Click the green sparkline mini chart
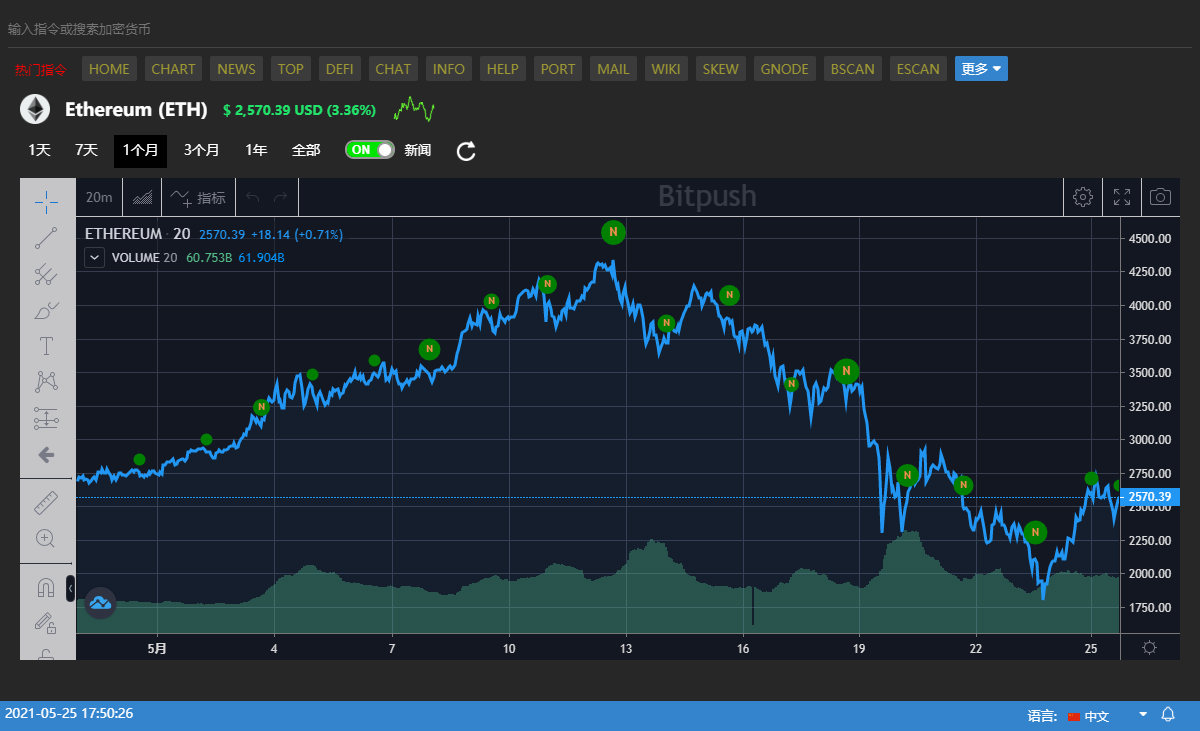This screenshot has height=731, width=1200. coord(414,109)
